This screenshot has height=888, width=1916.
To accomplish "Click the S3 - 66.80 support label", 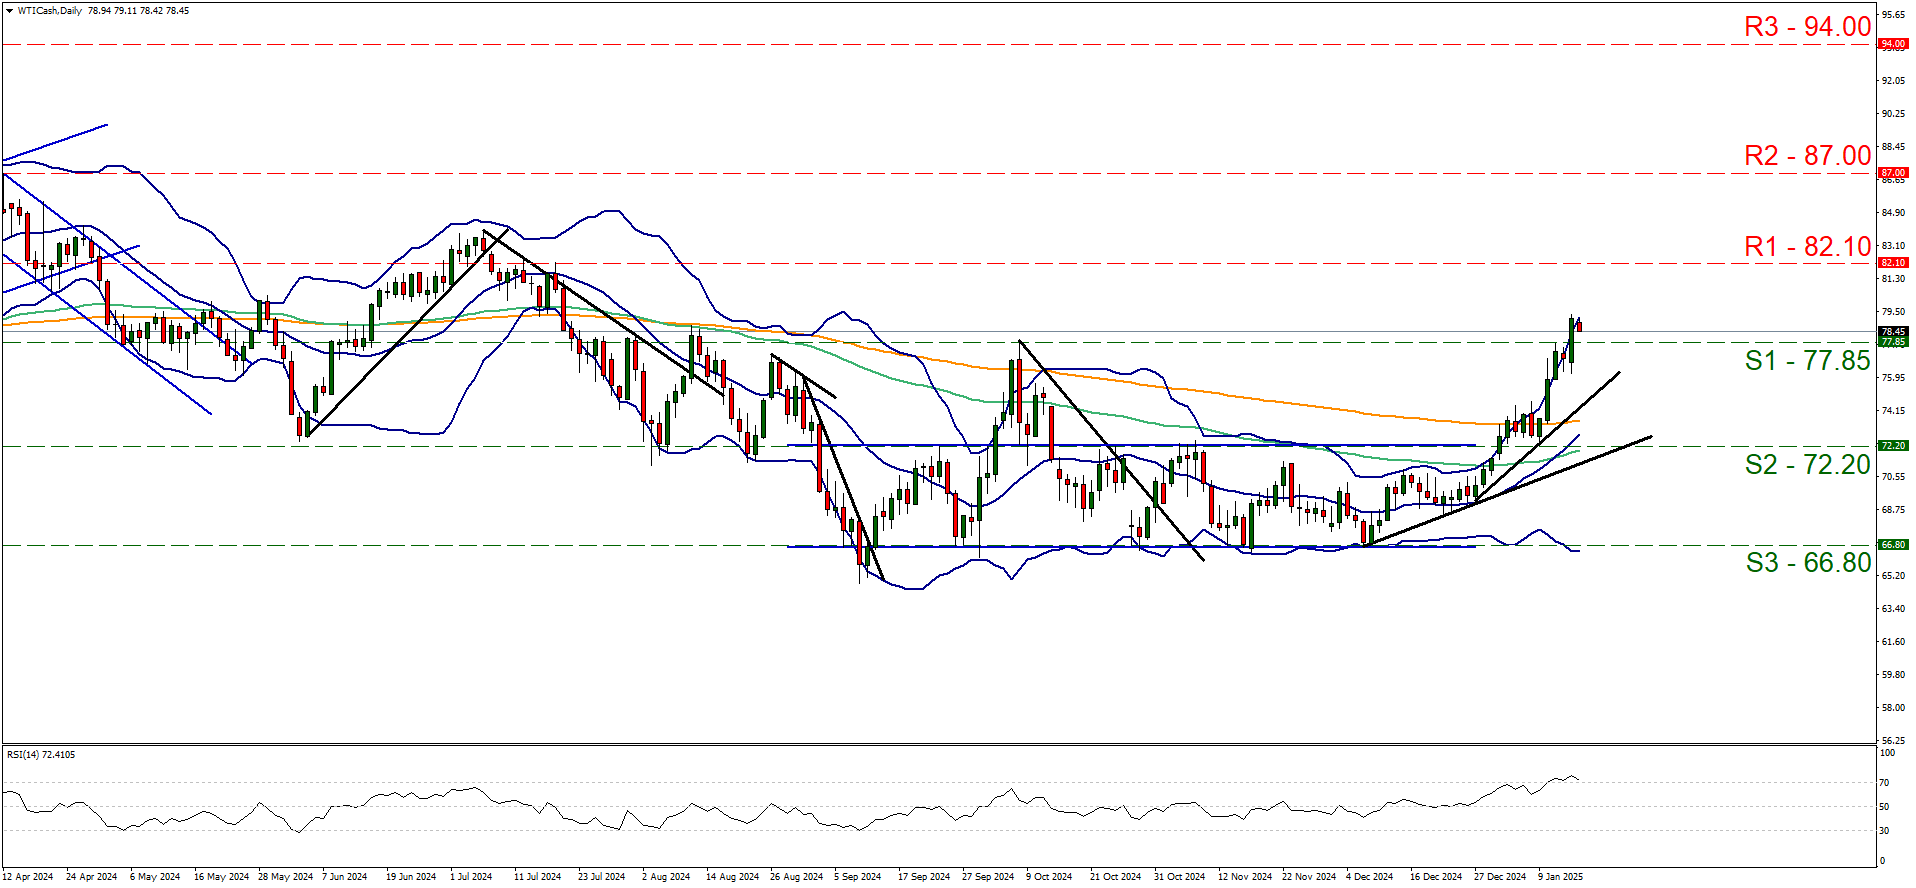I will pyautogui.click(x=1808, y=563).
